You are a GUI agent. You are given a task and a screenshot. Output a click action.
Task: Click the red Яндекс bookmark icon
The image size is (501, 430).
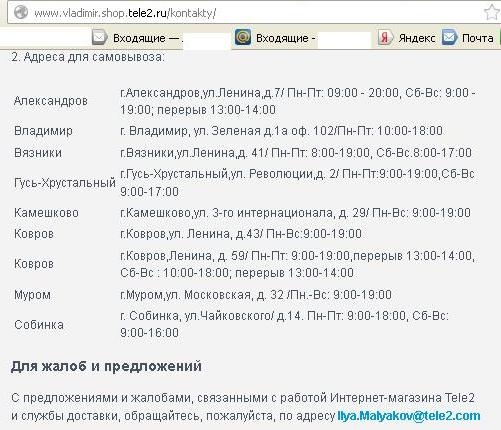coord(385,38)
